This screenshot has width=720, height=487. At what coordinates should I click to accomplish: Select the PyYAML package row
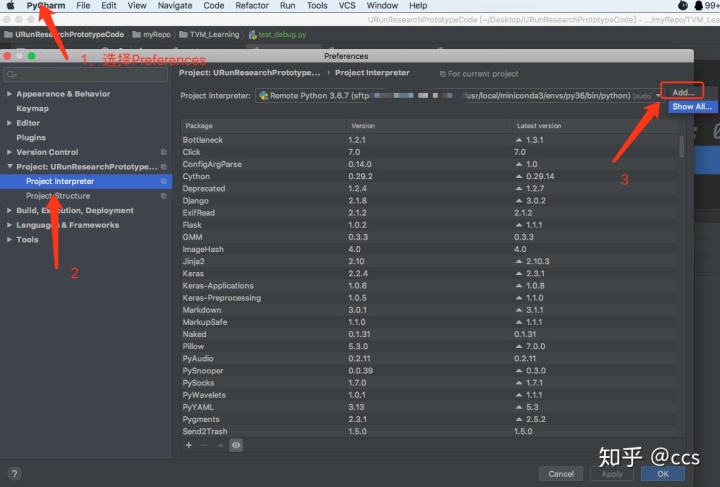(429, 407)
